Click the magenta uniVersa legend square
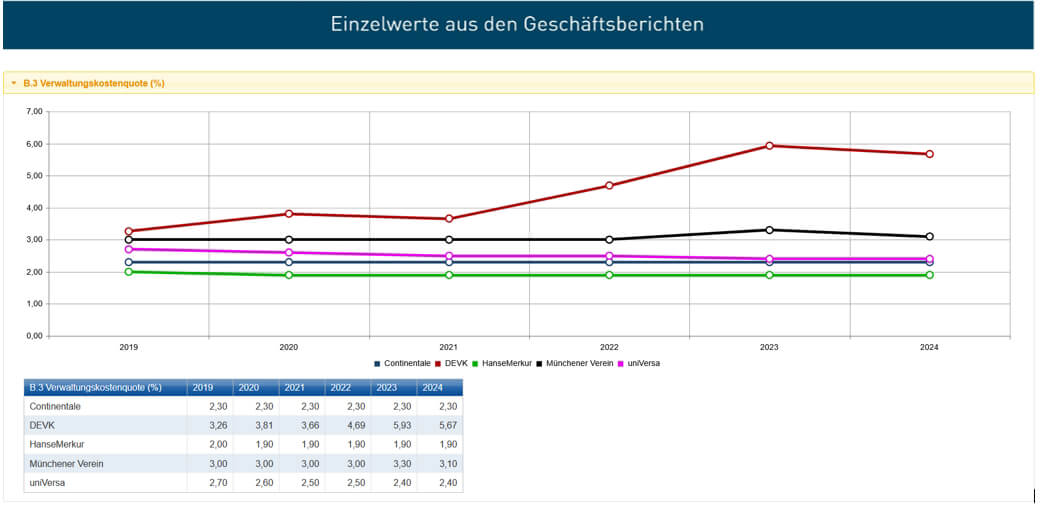This screenshot has height=509, width=1040. click(x=622, y=363)
